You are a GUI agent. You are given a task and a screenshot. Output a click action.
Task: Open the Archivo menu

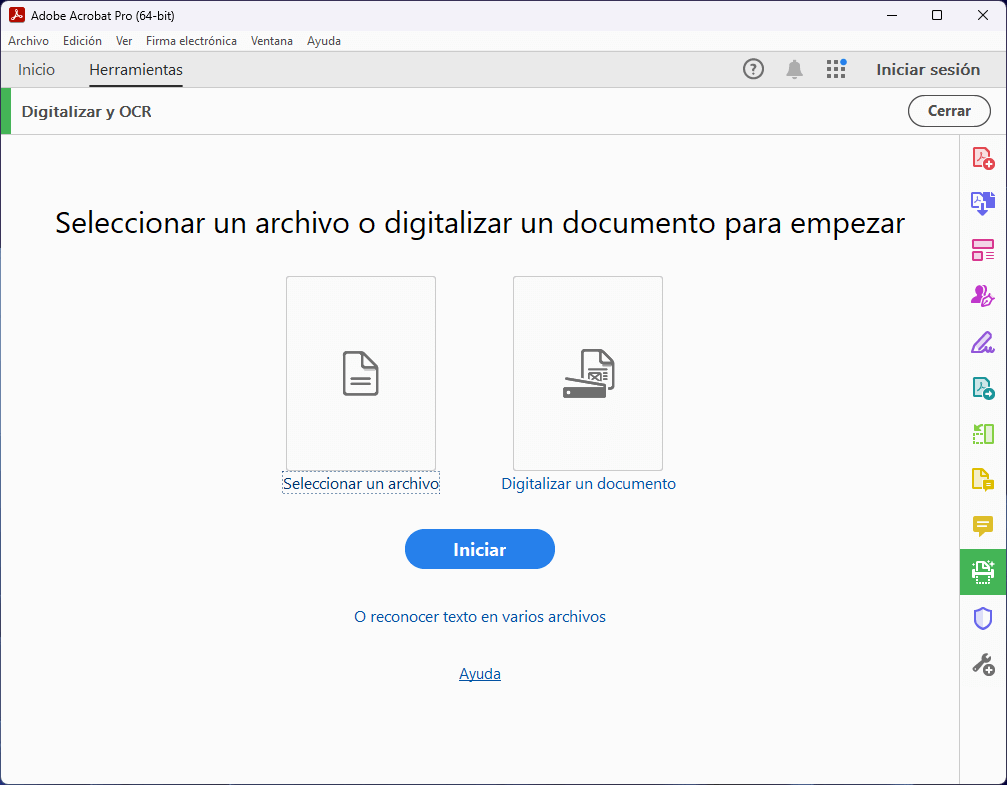[28, 40]
